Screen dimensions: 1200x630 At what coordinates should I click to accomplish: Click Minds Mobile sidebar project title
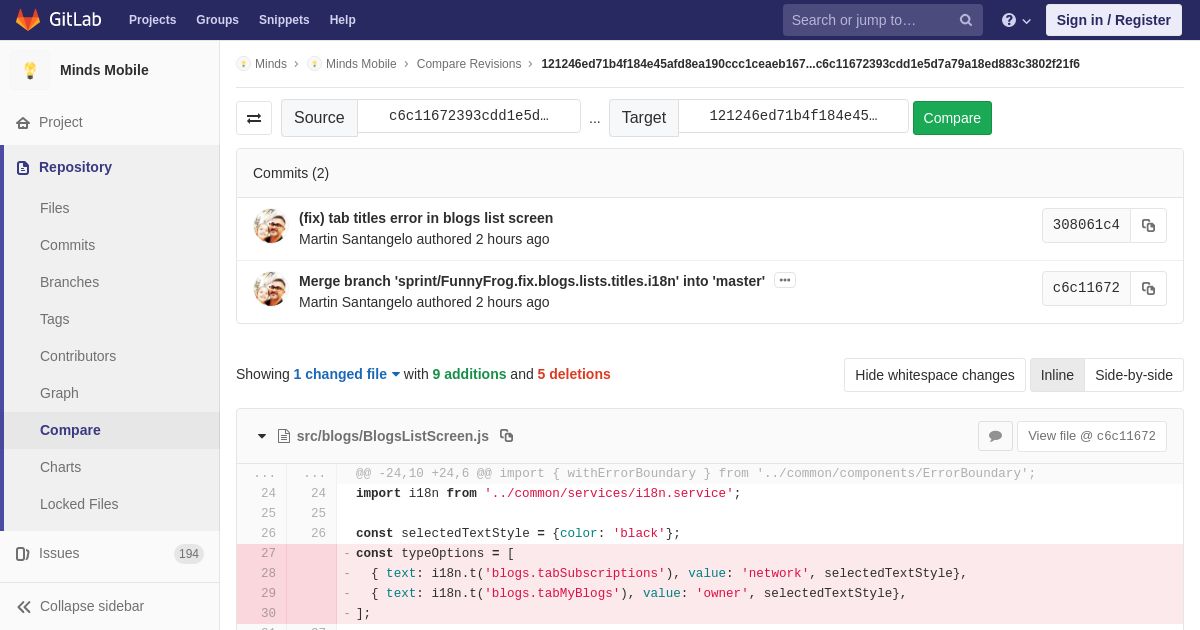[x=104, y=70]
